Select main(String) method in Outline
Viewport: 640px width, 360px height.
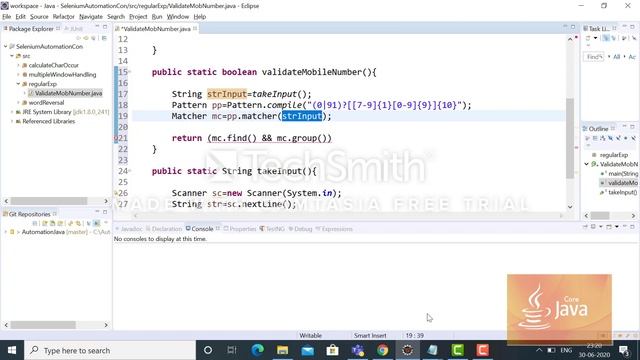[620, 173]
